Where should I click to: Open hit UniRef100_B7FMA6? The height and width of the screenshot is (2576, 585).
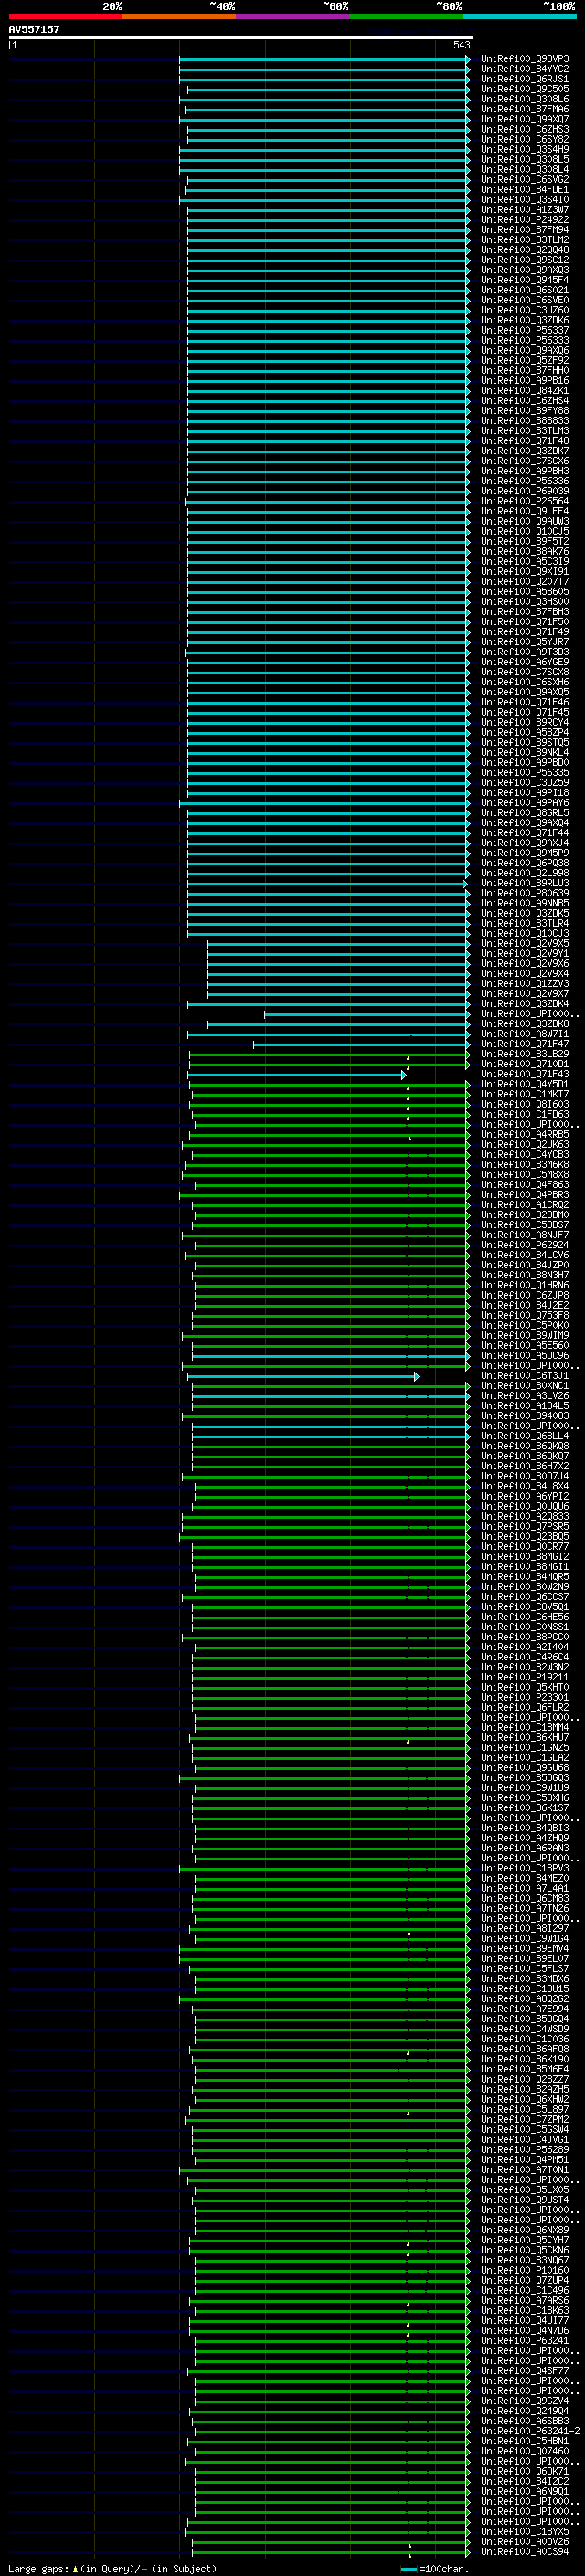(x=524, y=109)
